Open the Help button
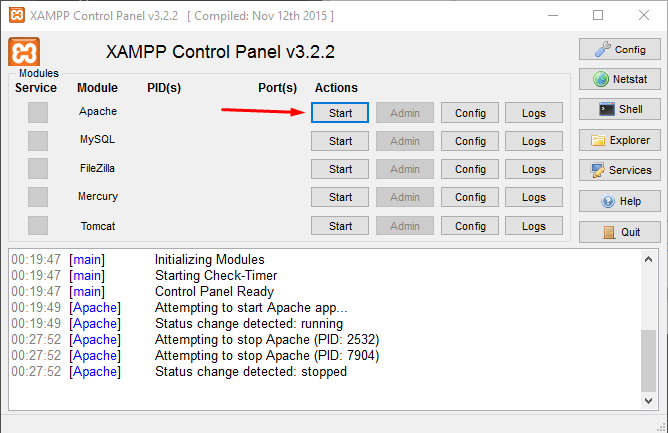668x433 pixels. pos(619,201)
